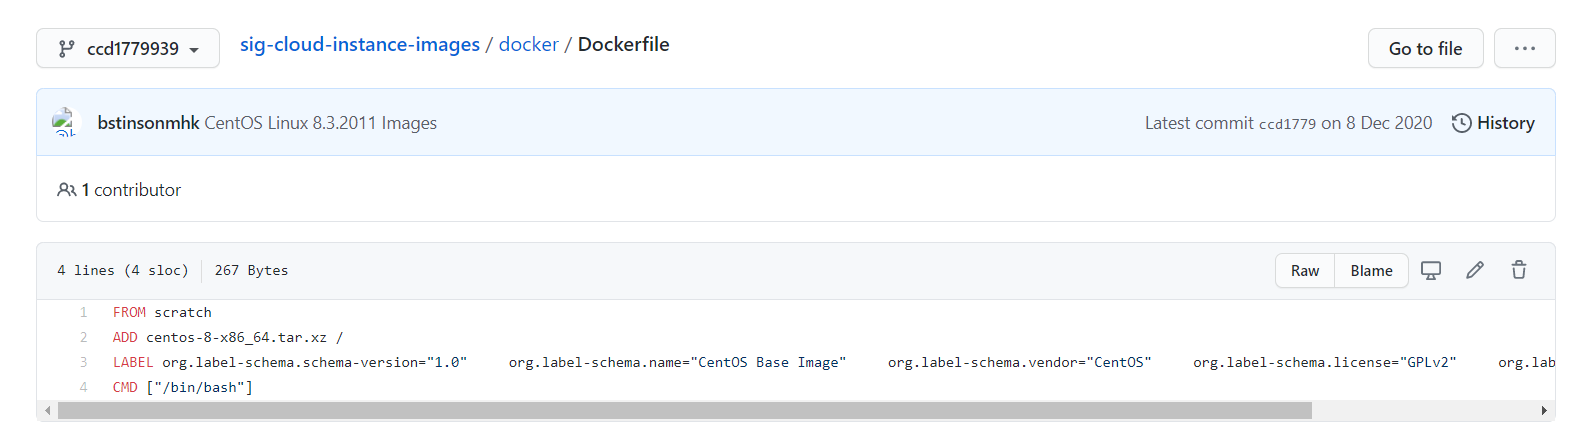This screenshot has height=438, width=1574.
Task: Open the ccd1779939 branch selector dropdown
Action: point(128,48)
